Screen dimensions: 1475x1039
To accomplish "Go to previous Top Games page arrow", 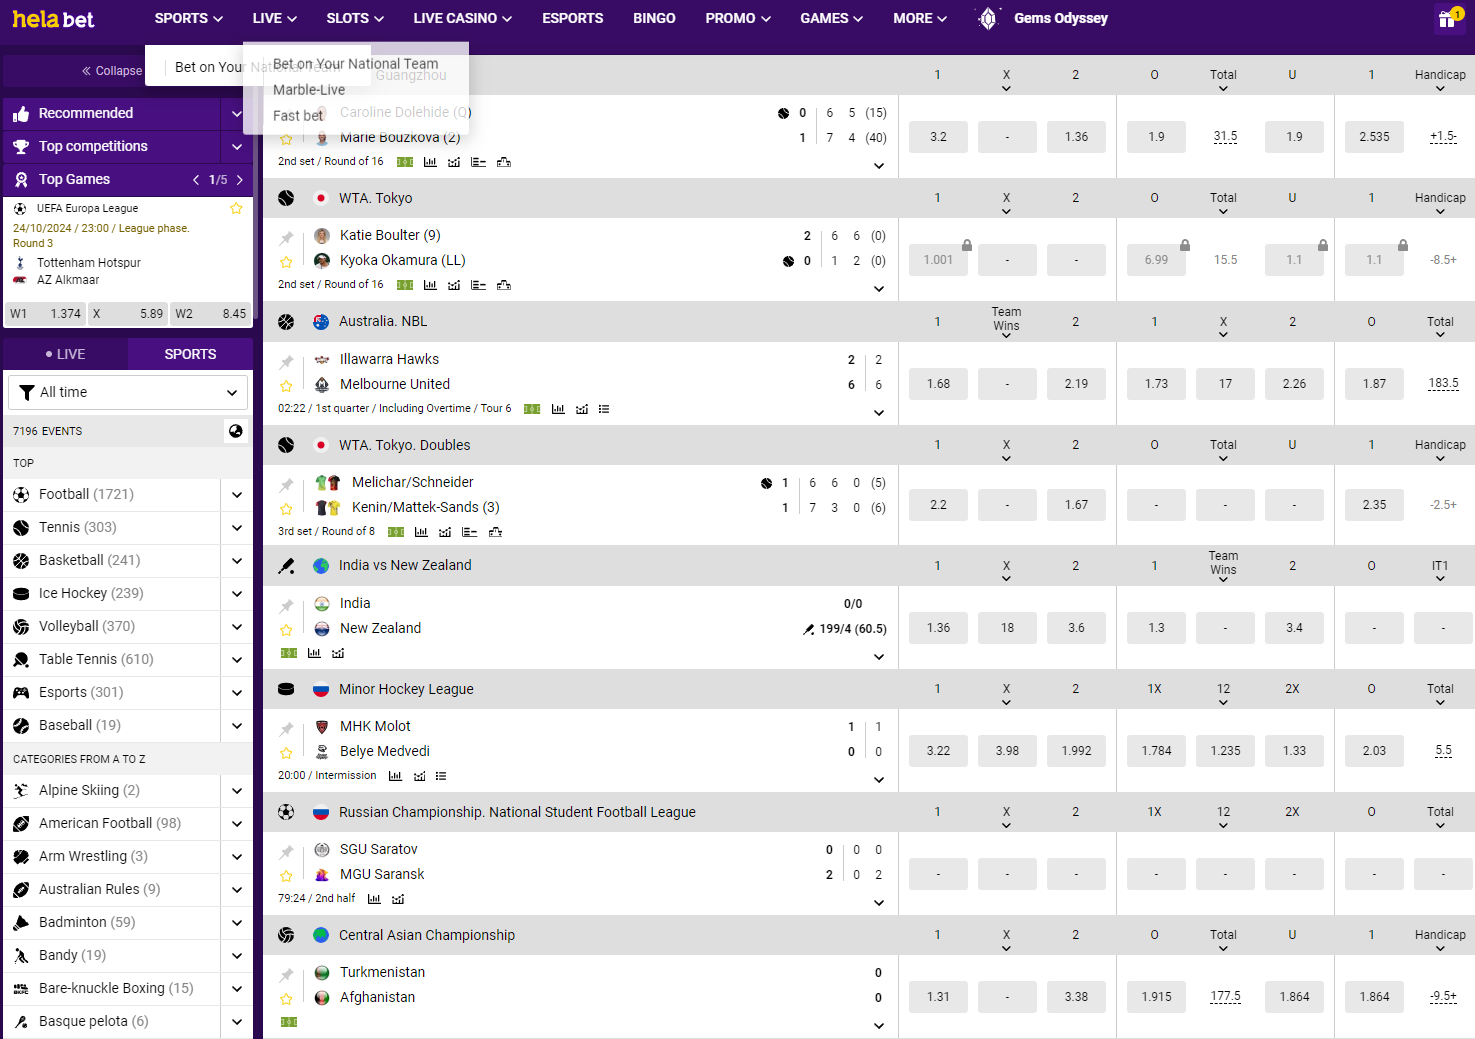I will pyautogui.click(x=196, y=180).
